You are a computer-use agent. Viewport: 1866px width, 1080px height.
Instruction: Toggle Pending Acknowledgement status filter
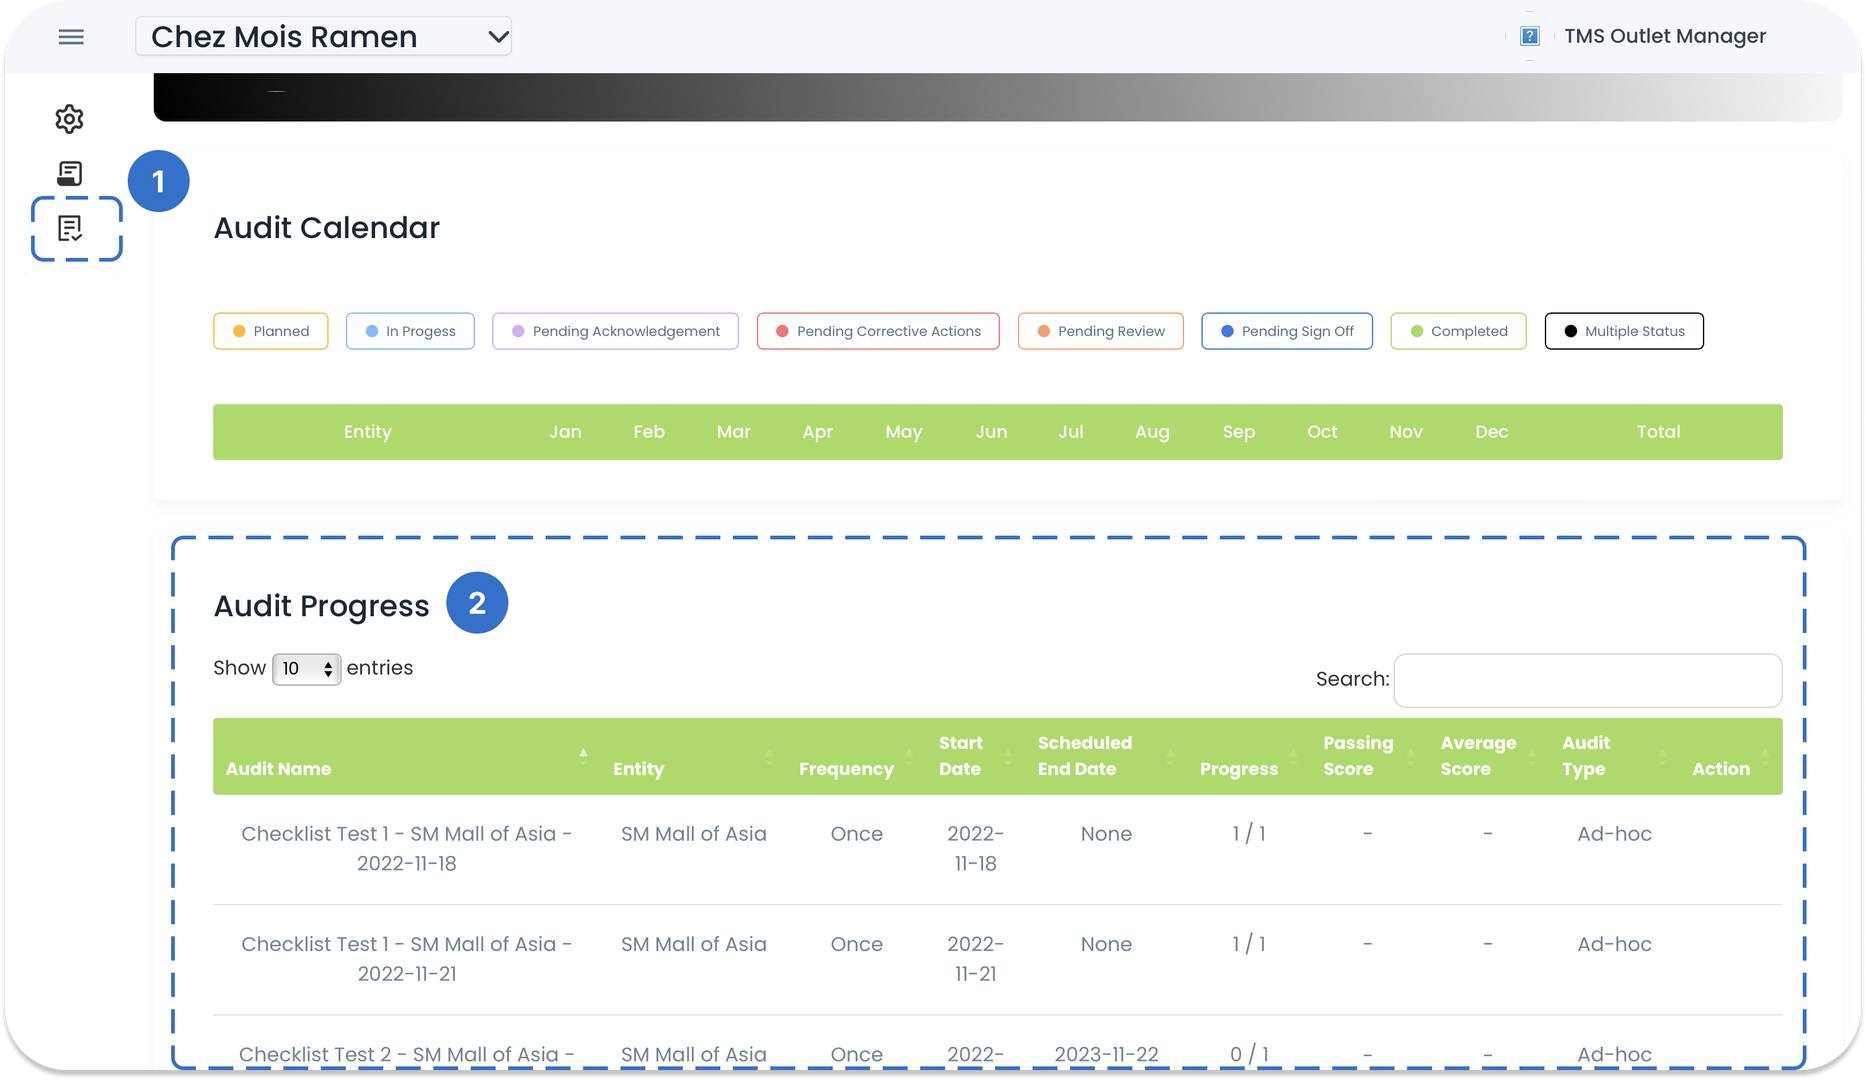coord(615,331)
